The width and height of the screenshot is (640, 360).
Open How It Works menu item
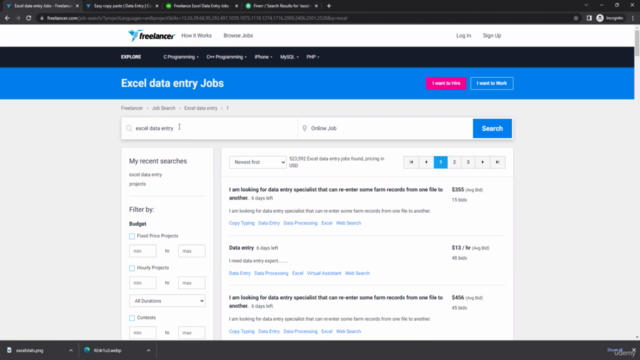pos(196,36)
